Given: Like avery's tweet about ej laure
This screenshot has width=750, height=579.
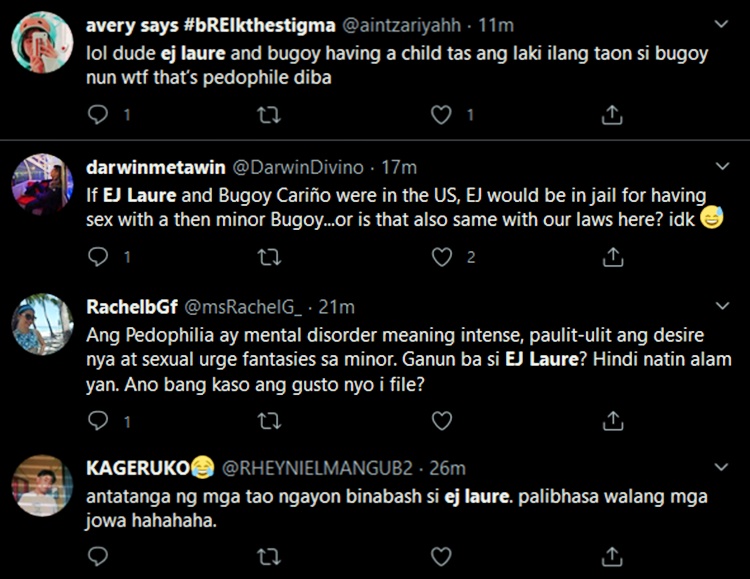Looking at the screenshot, I should [x=441, y=116].
